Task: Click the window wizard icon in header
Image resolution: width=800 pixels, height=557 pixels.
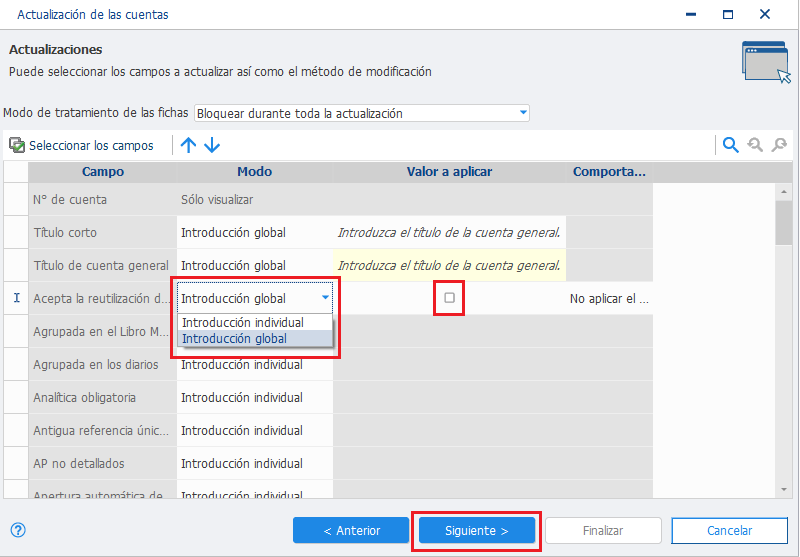Action: click(x=766, y=62)
